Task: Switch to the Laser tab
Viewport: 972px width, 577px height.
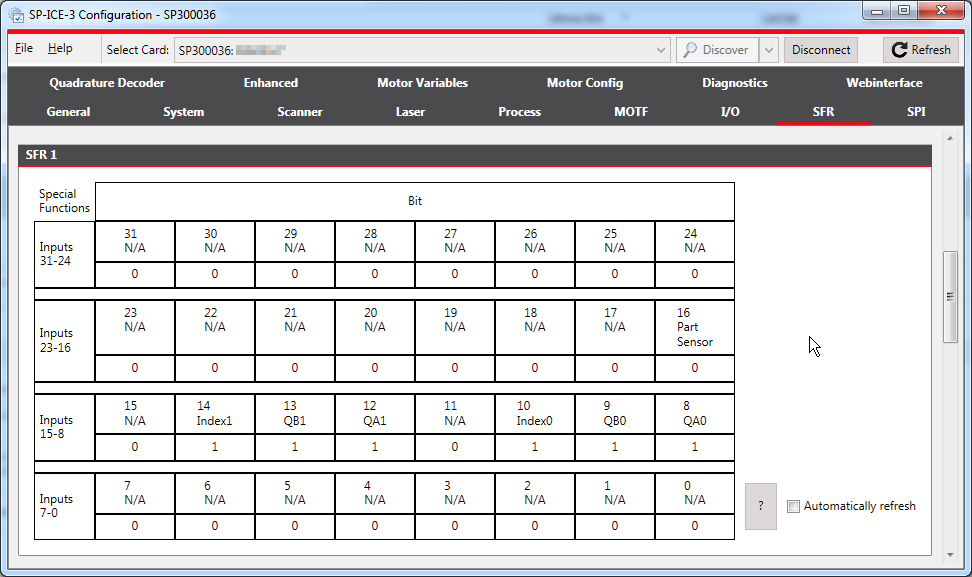Action: tap(410, 112)
